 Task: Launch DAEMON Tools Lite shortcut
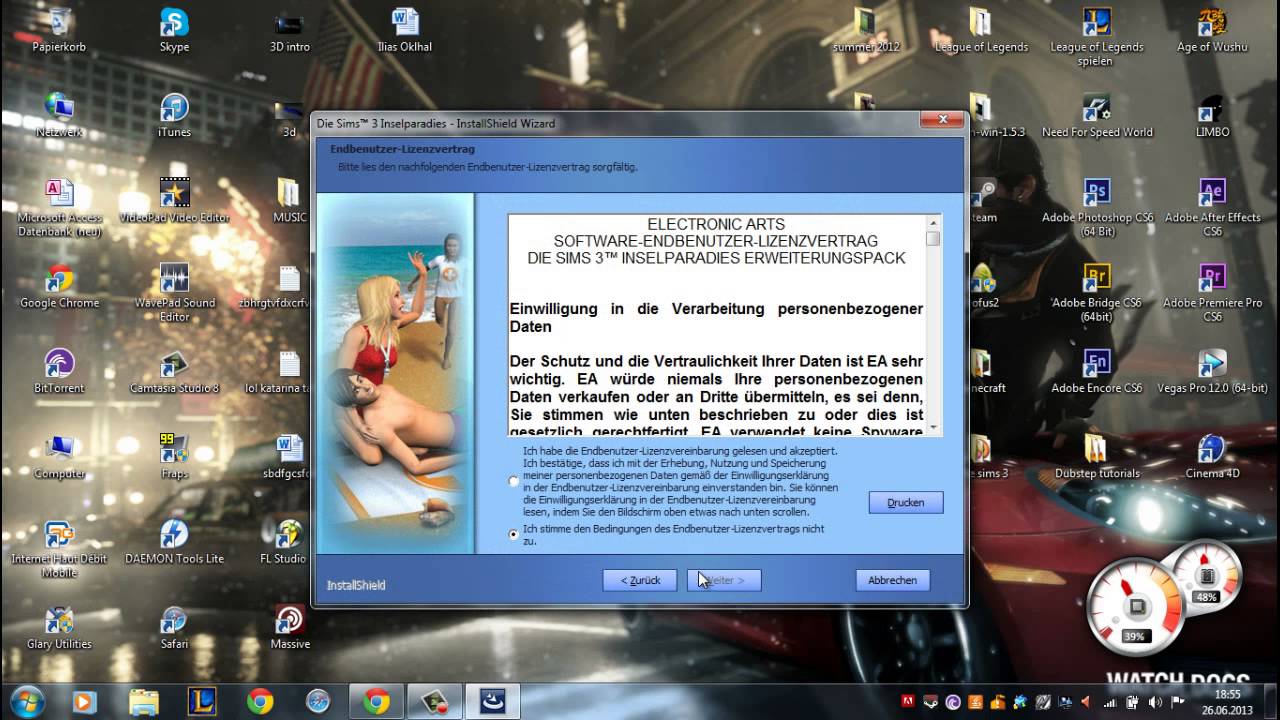click(174, 541)
